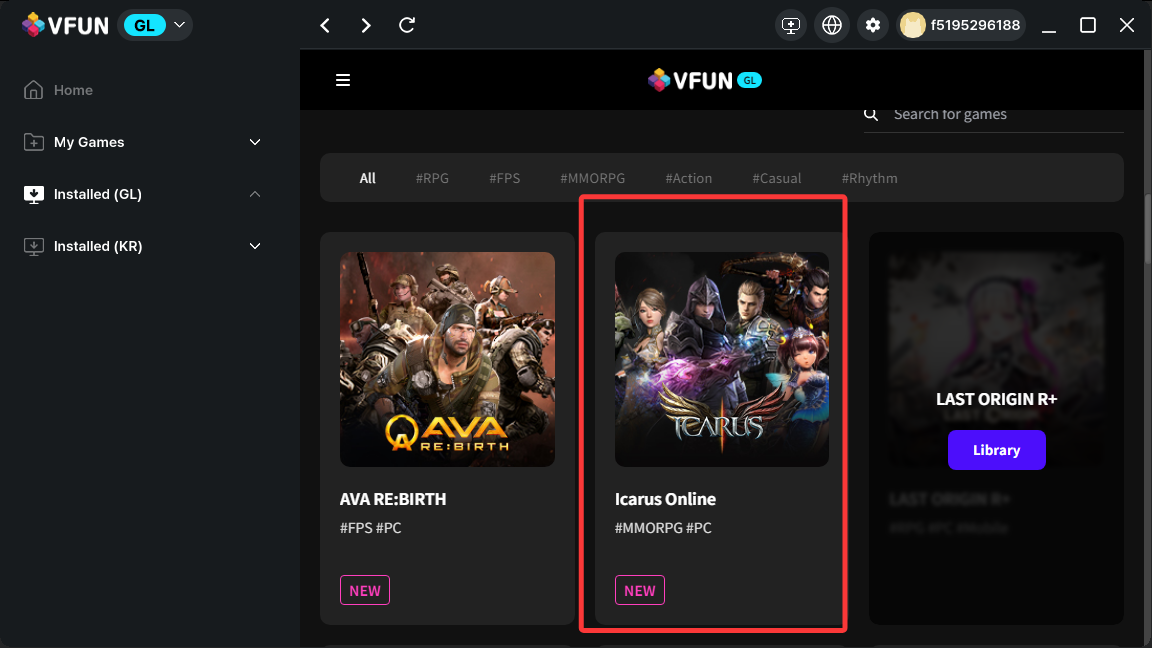
Task: Open the Icarus Online cover thumbnail
Action: point(721,359)
